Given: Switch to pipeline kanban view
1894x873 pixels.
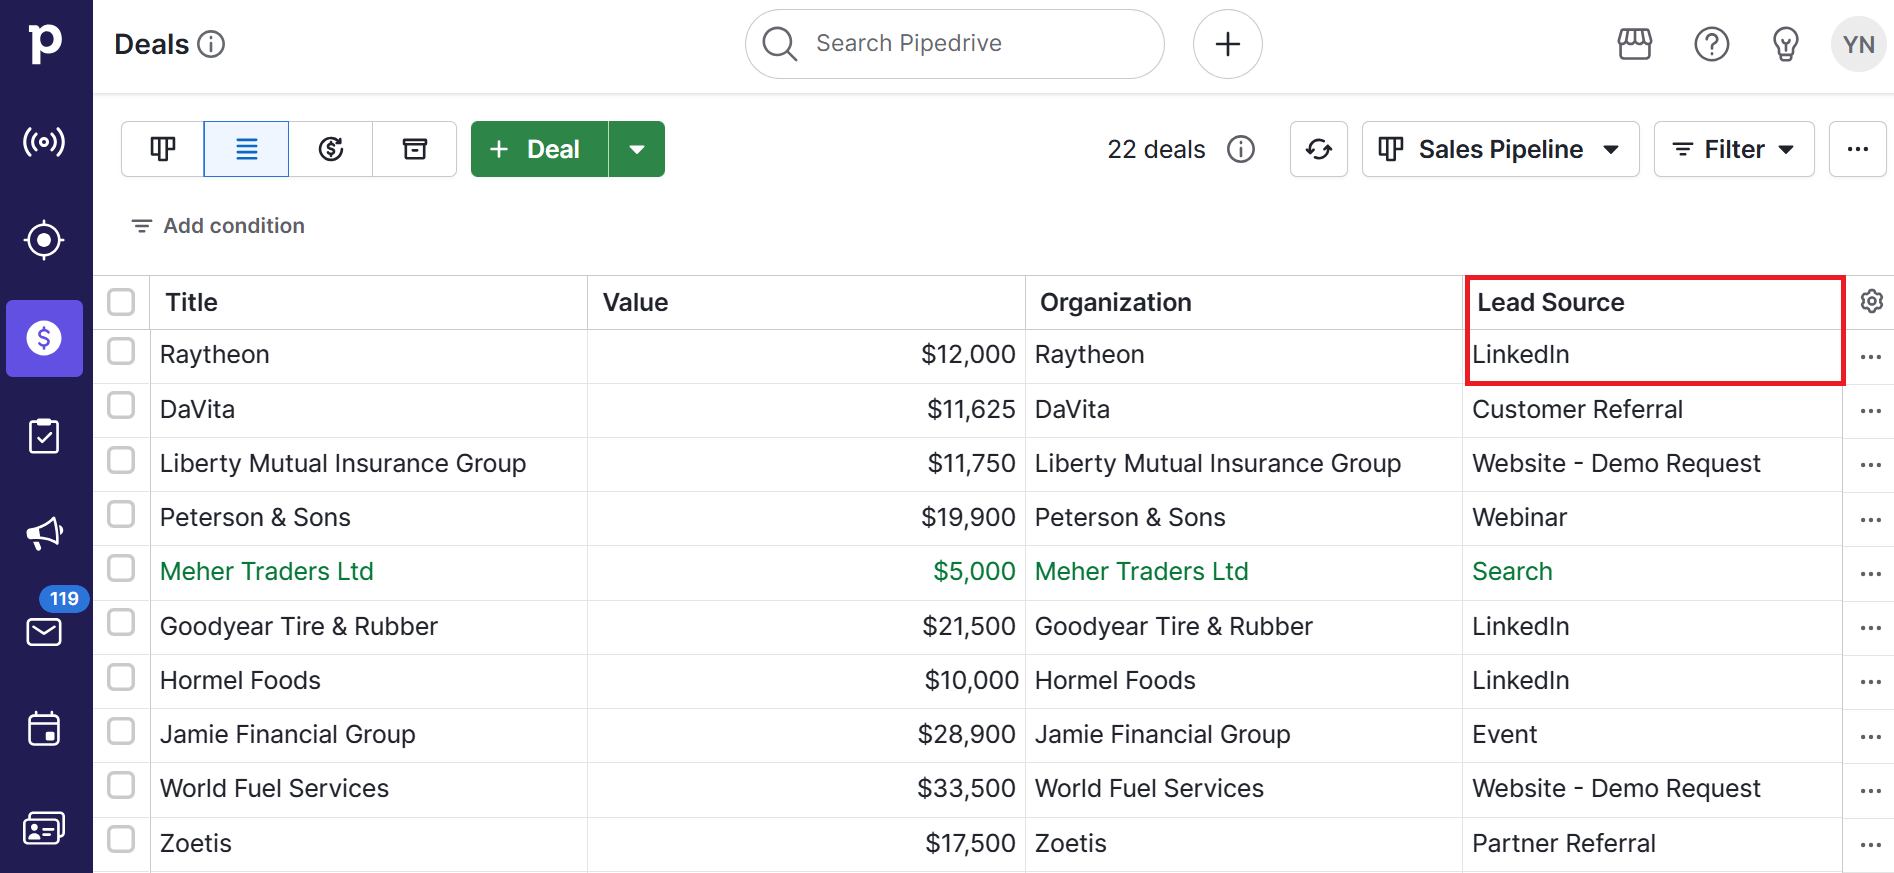Looking at the screenshot, I should pos(163,149).
